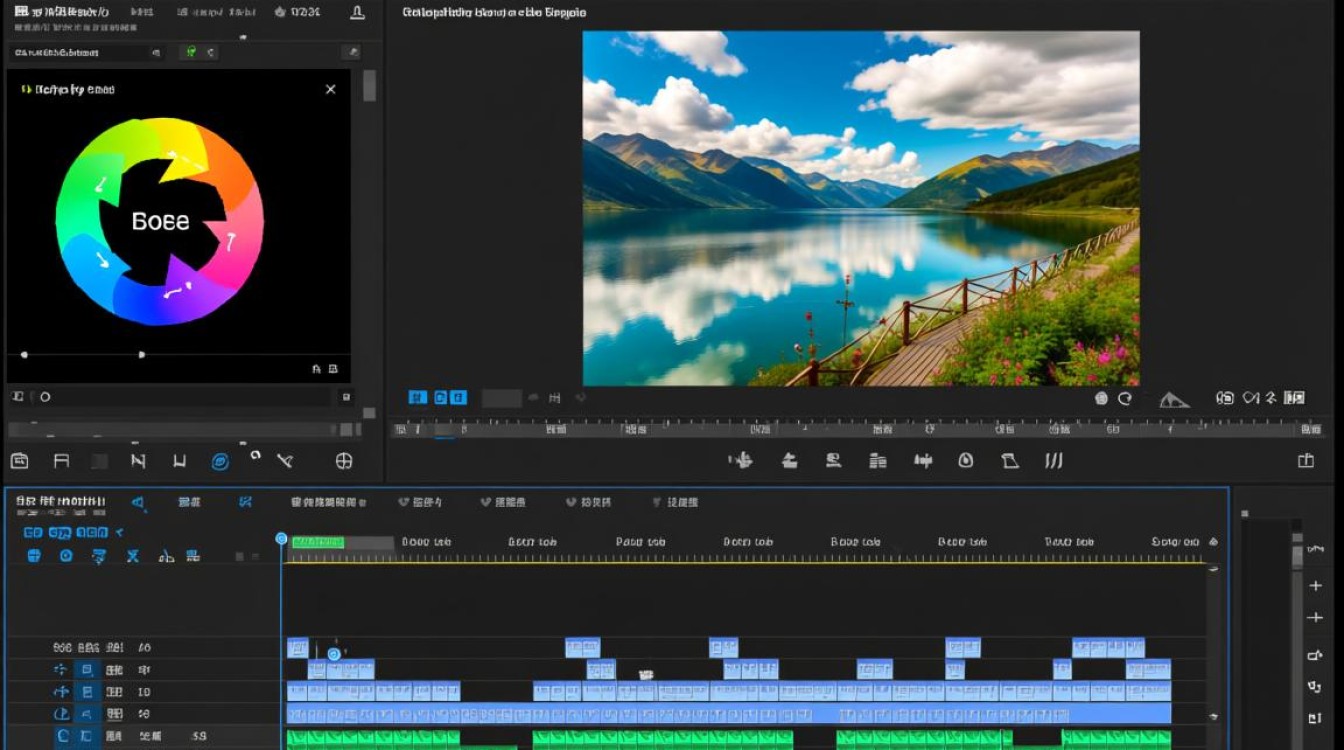Viewport: 1344px width, 750px height.
Task: Click the blue X-shaped icon in timeline tools row
Action: click(x=132, y=555)
